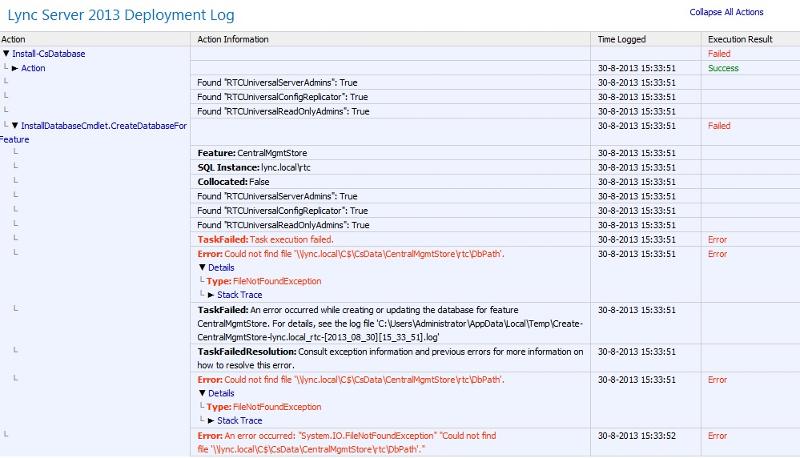Click the TaskFailed CentralMgmtStore log file message
This screenshot has height=458, width=800.
390,323
